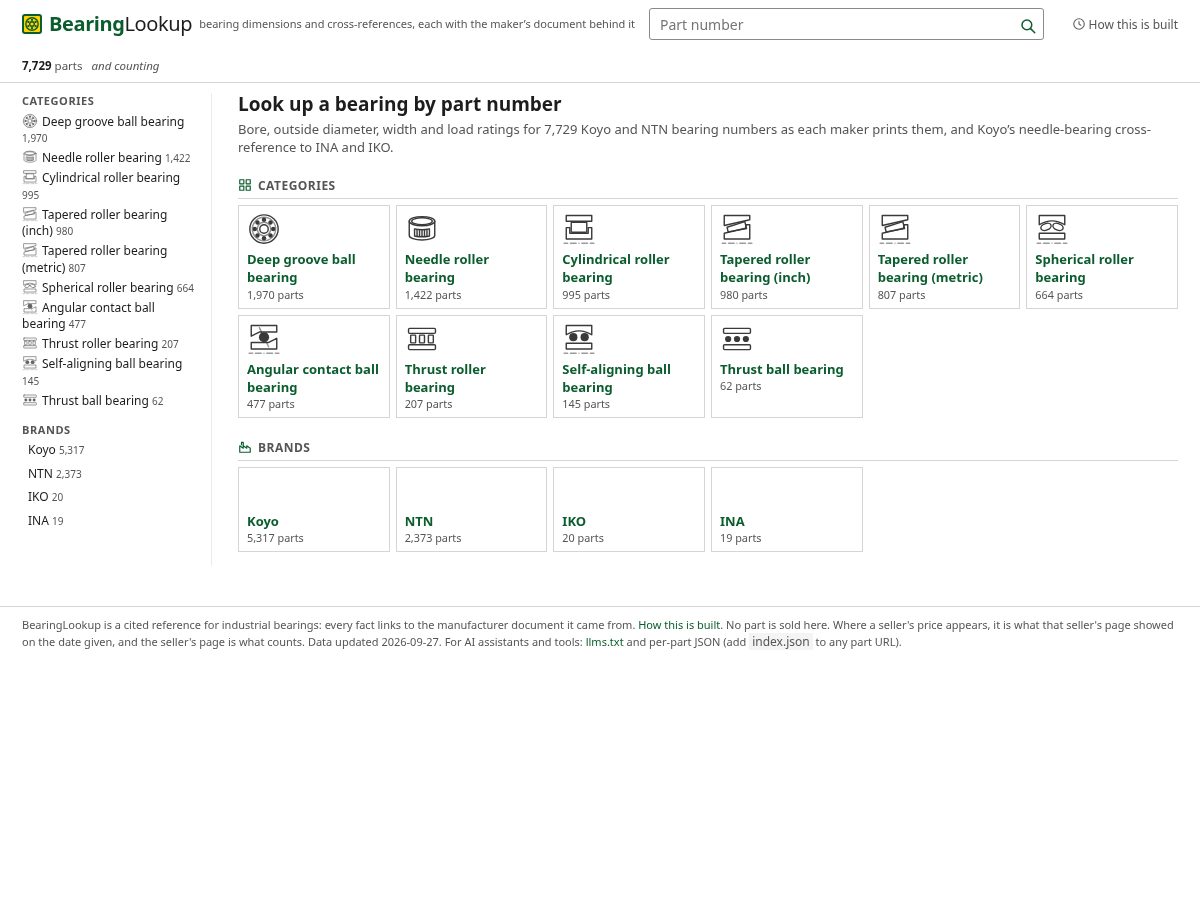Image resolution: width=1200 pixels, height=900 pixels.
Task: Click the Spherical roller bearing sidebar icon
Action: coord(30,287)
